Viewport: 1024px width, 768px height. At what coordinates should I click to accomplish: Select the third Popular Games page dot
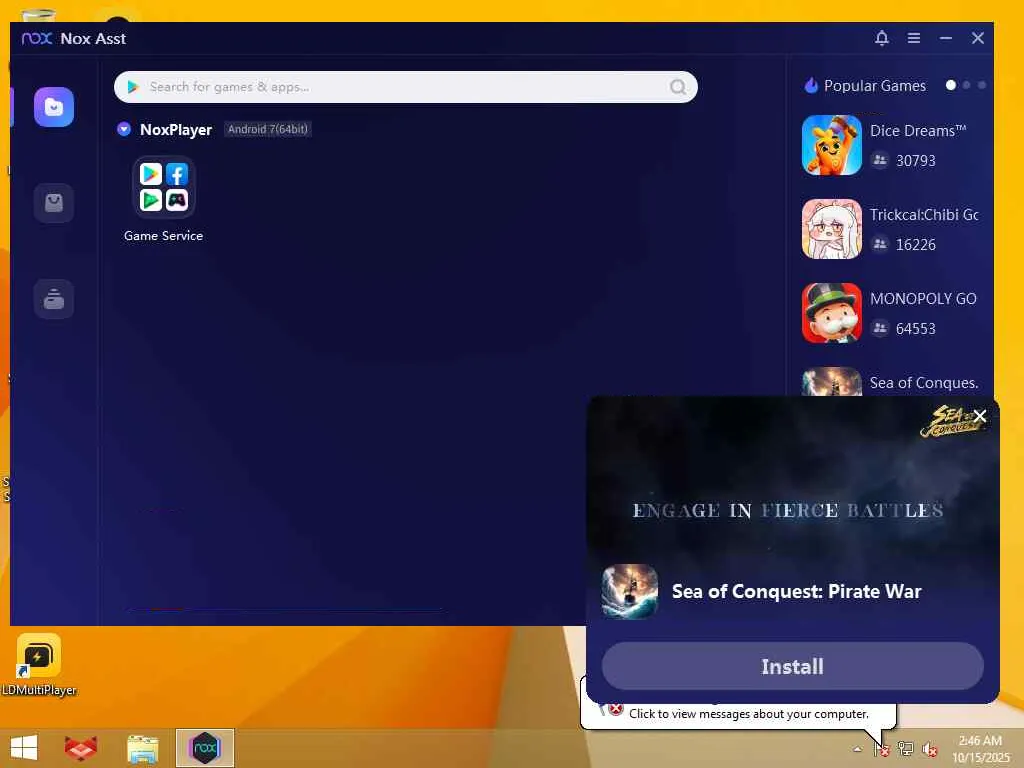[x=982, y=85]
